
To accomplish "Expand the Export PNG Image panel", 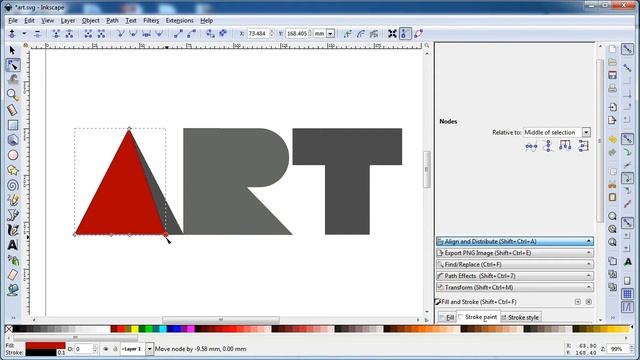I will pyautogui.click(x=515, y=253).
